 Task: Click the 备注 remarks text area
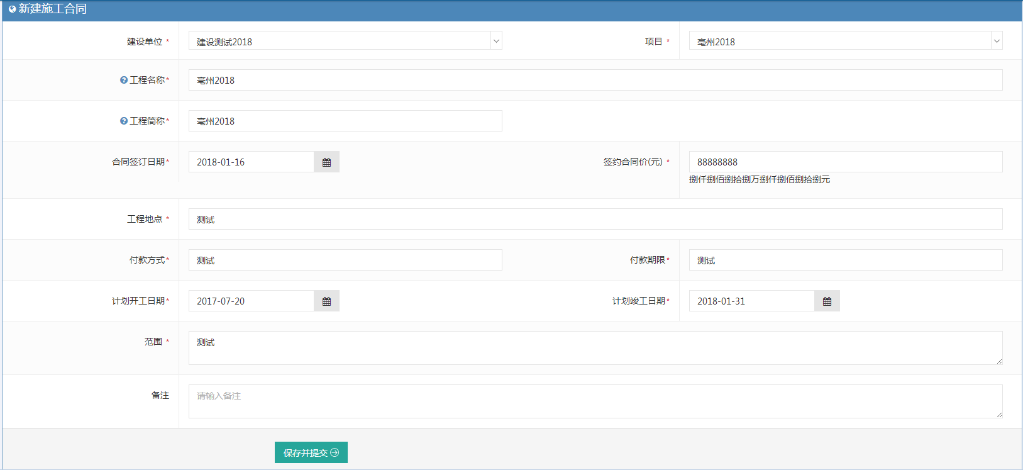click(595, 401)
